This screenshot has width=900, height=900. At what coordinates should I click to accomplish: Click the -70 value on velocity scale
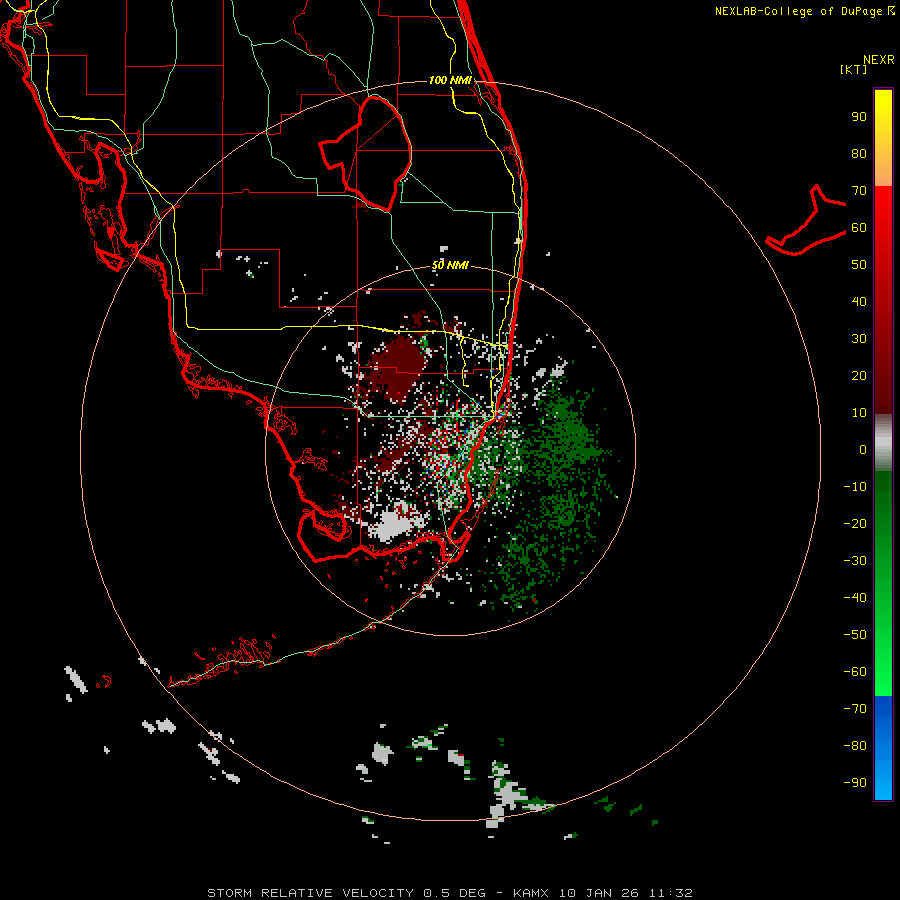click(855, 708)
